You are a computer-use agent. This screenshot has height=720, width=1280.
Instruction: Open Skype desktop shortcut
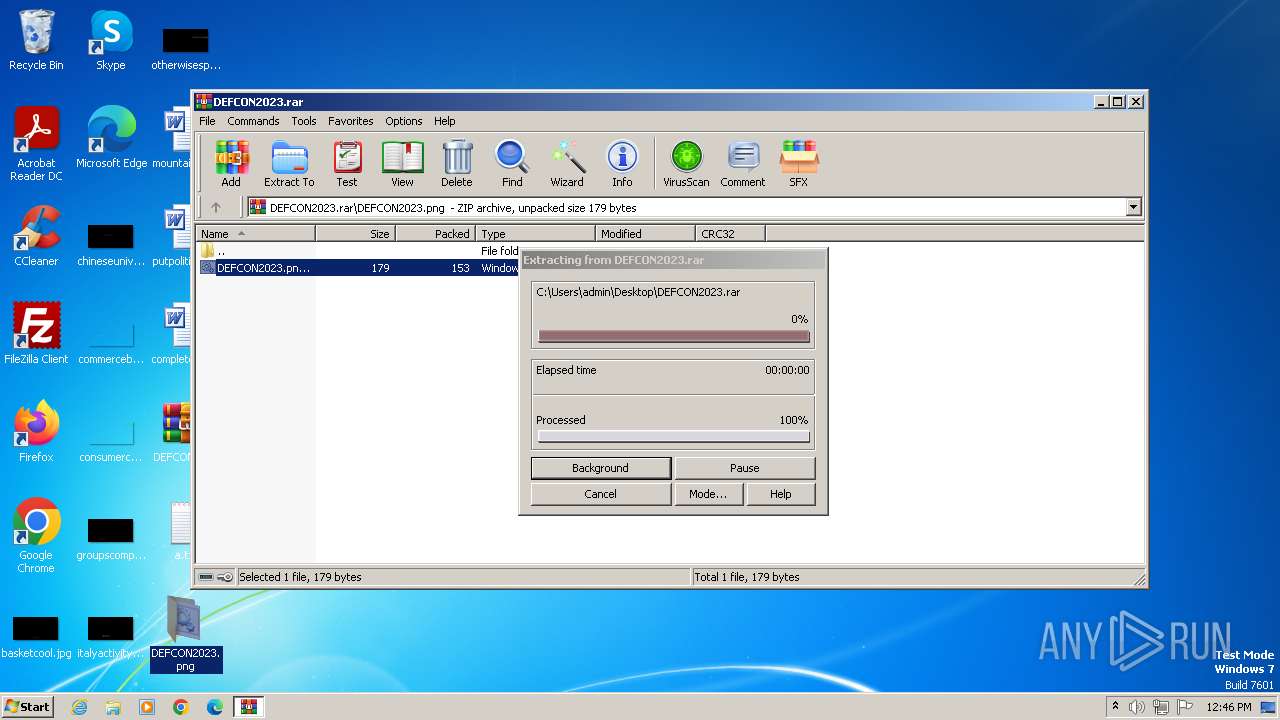[110, 41]
